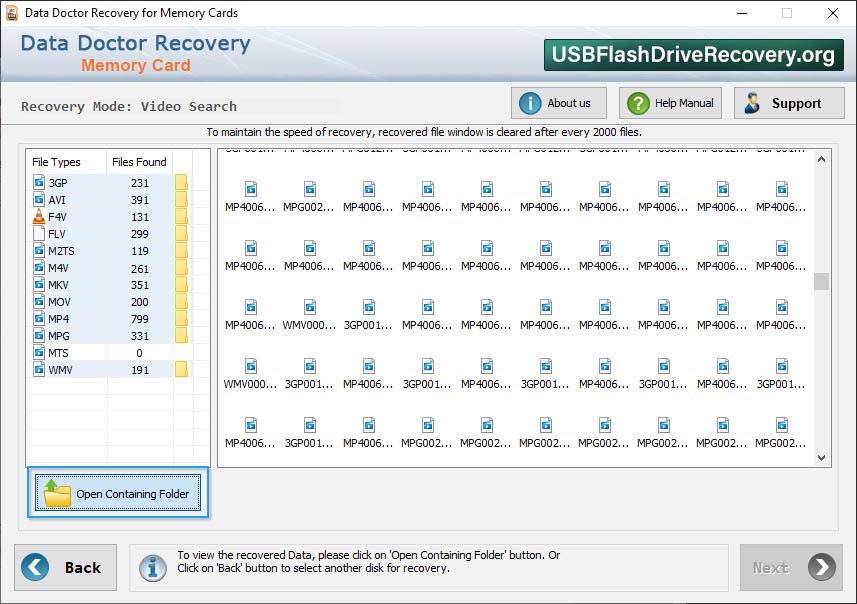Select the MPG file type icon
The image size is (857, 604).
coord(39,335)
